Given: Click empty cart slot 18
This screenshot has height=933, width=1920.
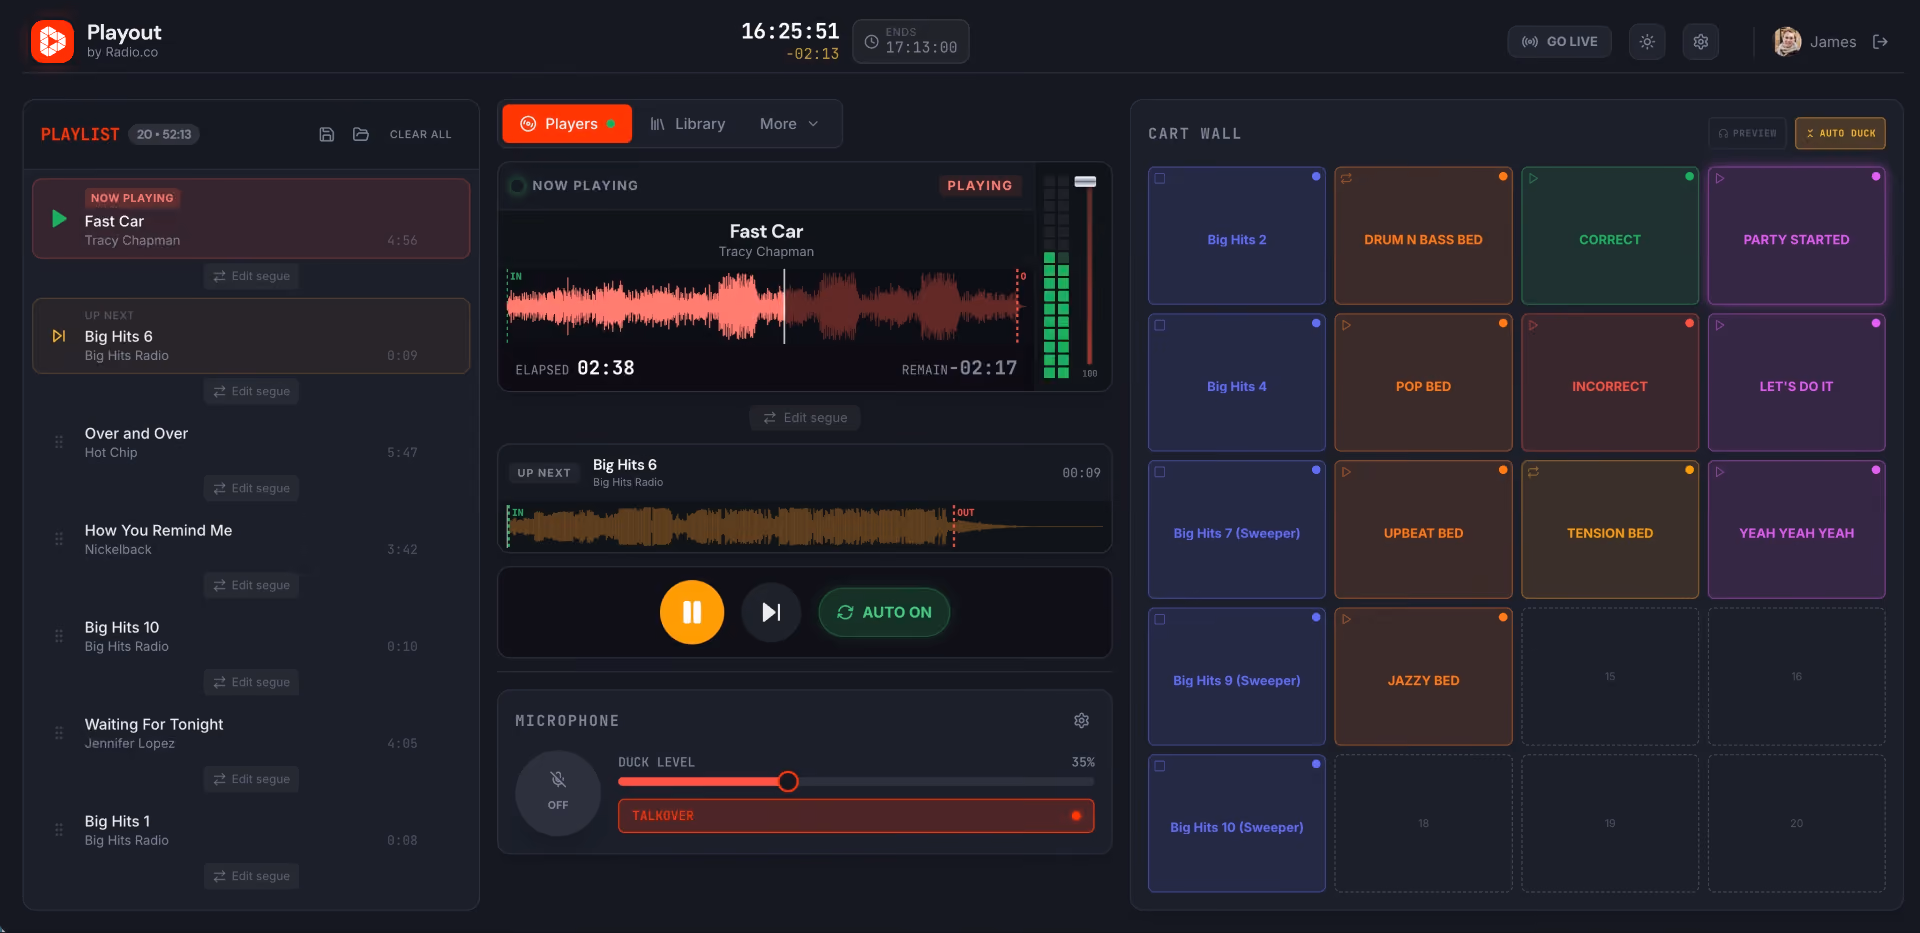Looking at the screenshot, I should point(1423,824).
